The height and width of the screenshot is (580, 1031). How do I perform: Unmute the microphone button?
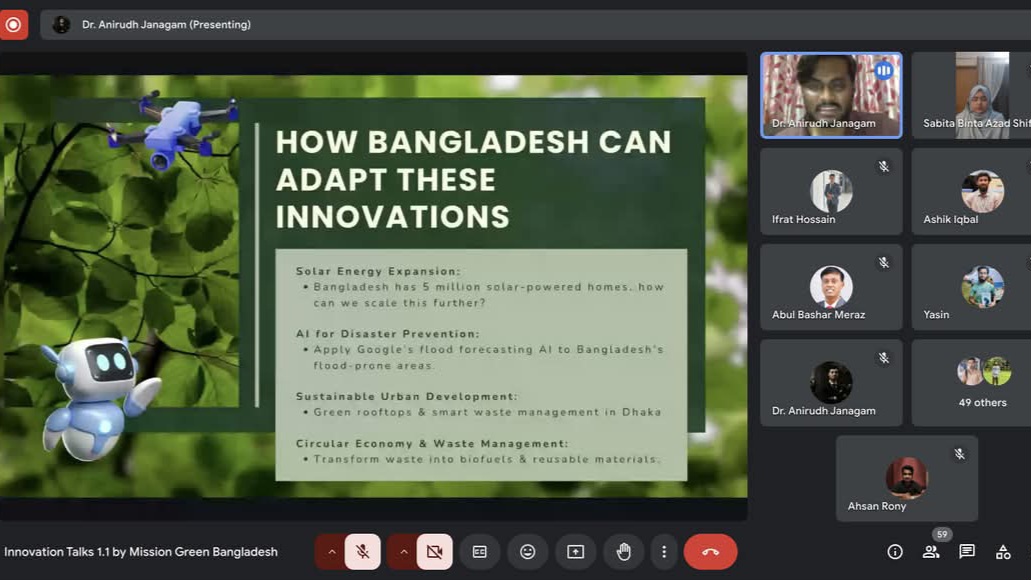363,552
